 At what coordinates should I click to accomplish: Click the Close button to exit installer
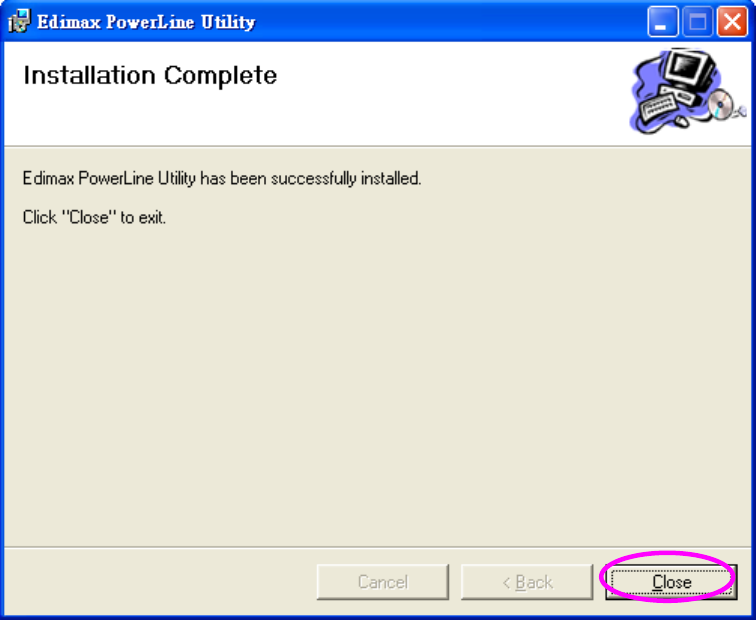pos(671,582)
